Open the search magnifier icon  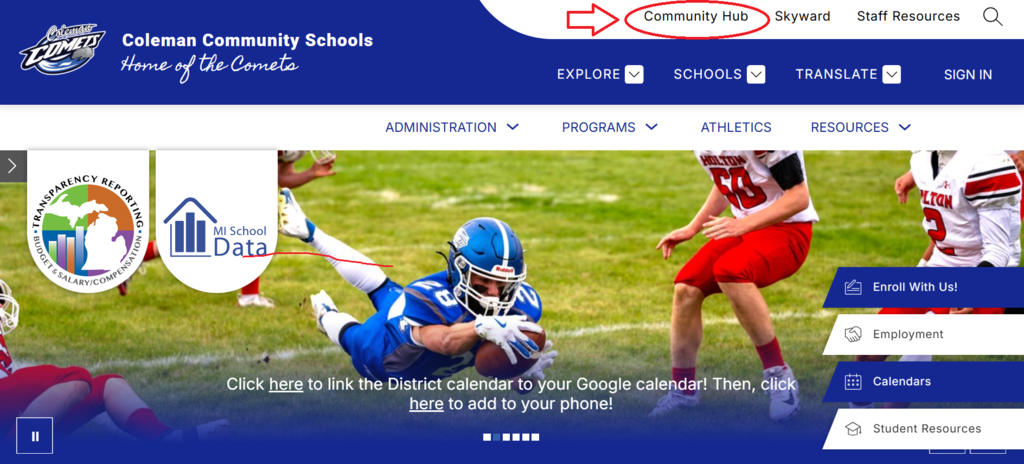992,17
